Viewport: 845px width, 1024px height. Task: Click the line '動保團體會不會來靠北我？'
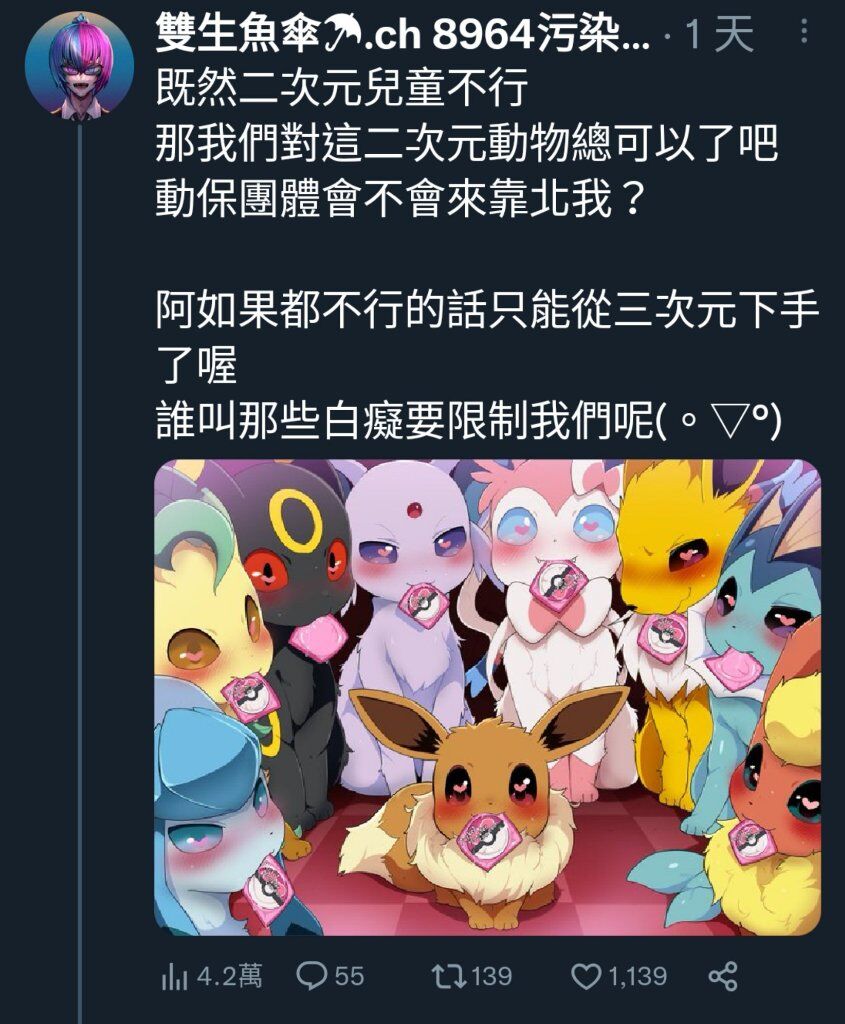(x=401, y=199)
